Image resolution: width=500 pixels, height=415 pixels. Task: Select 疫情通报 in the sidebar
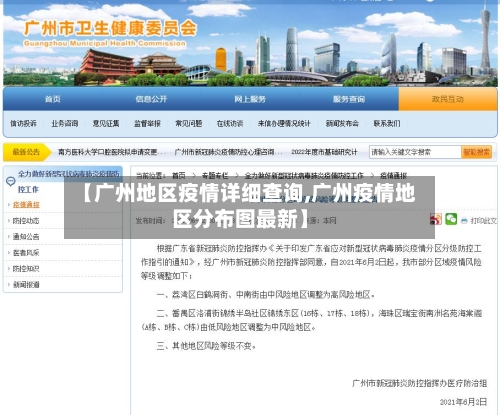click(x=26, y=205)
